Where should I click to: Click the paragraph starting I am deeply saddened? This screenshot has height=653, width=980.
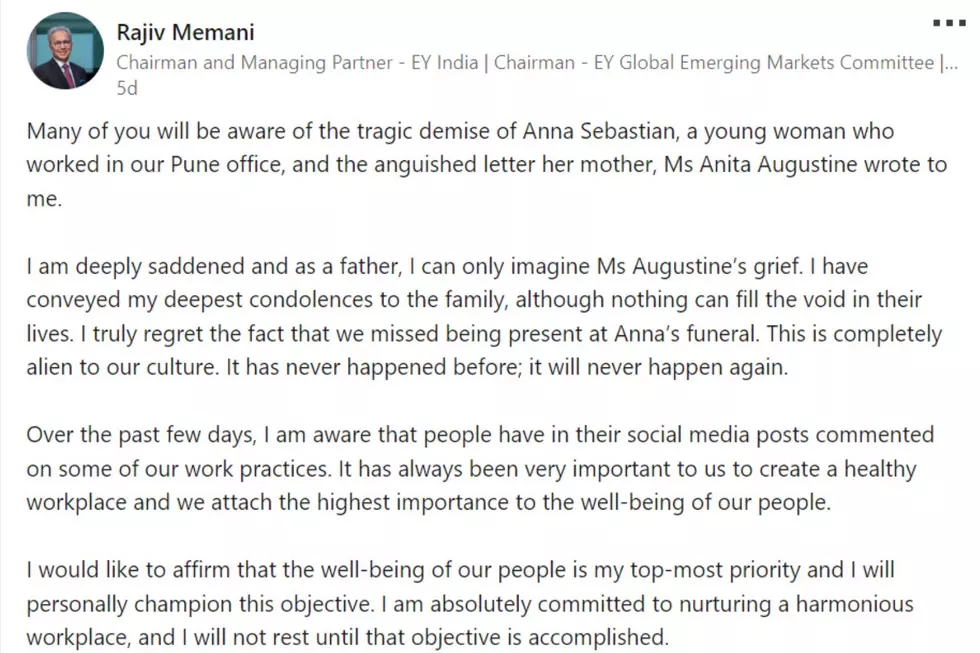click(x=484, y=317)
